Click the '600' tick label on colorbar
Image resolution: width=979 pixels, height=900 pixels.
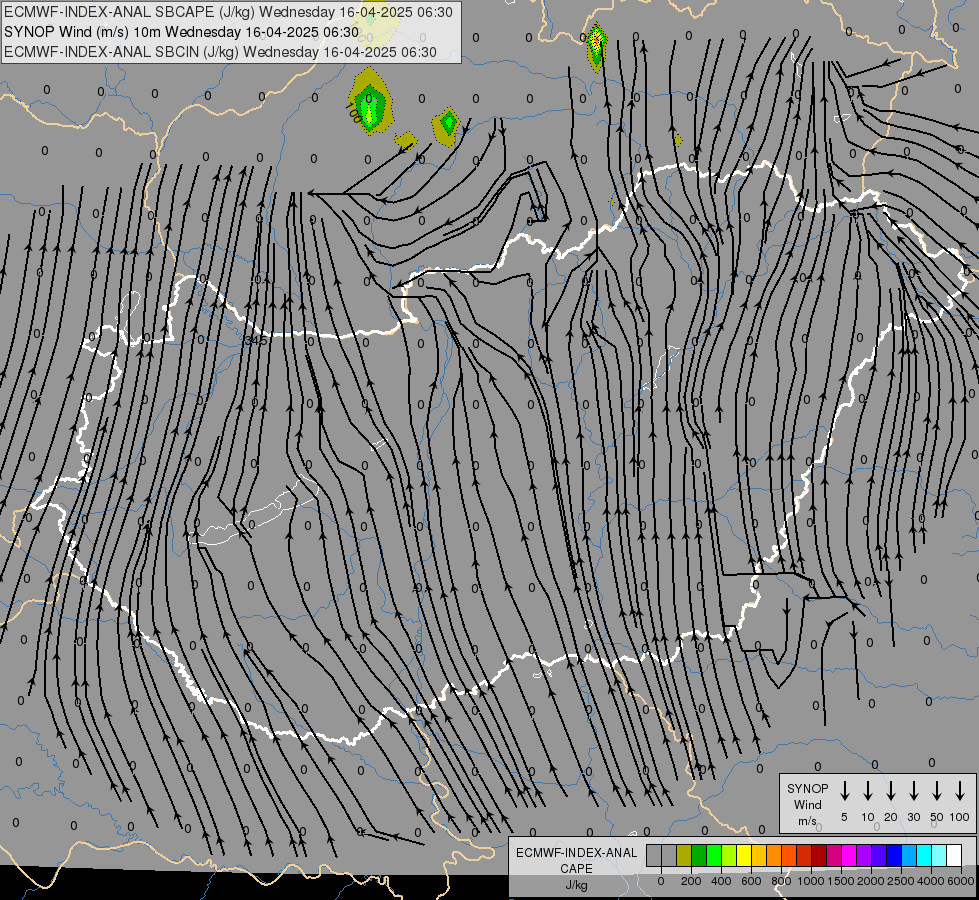(x=751, y=881)
